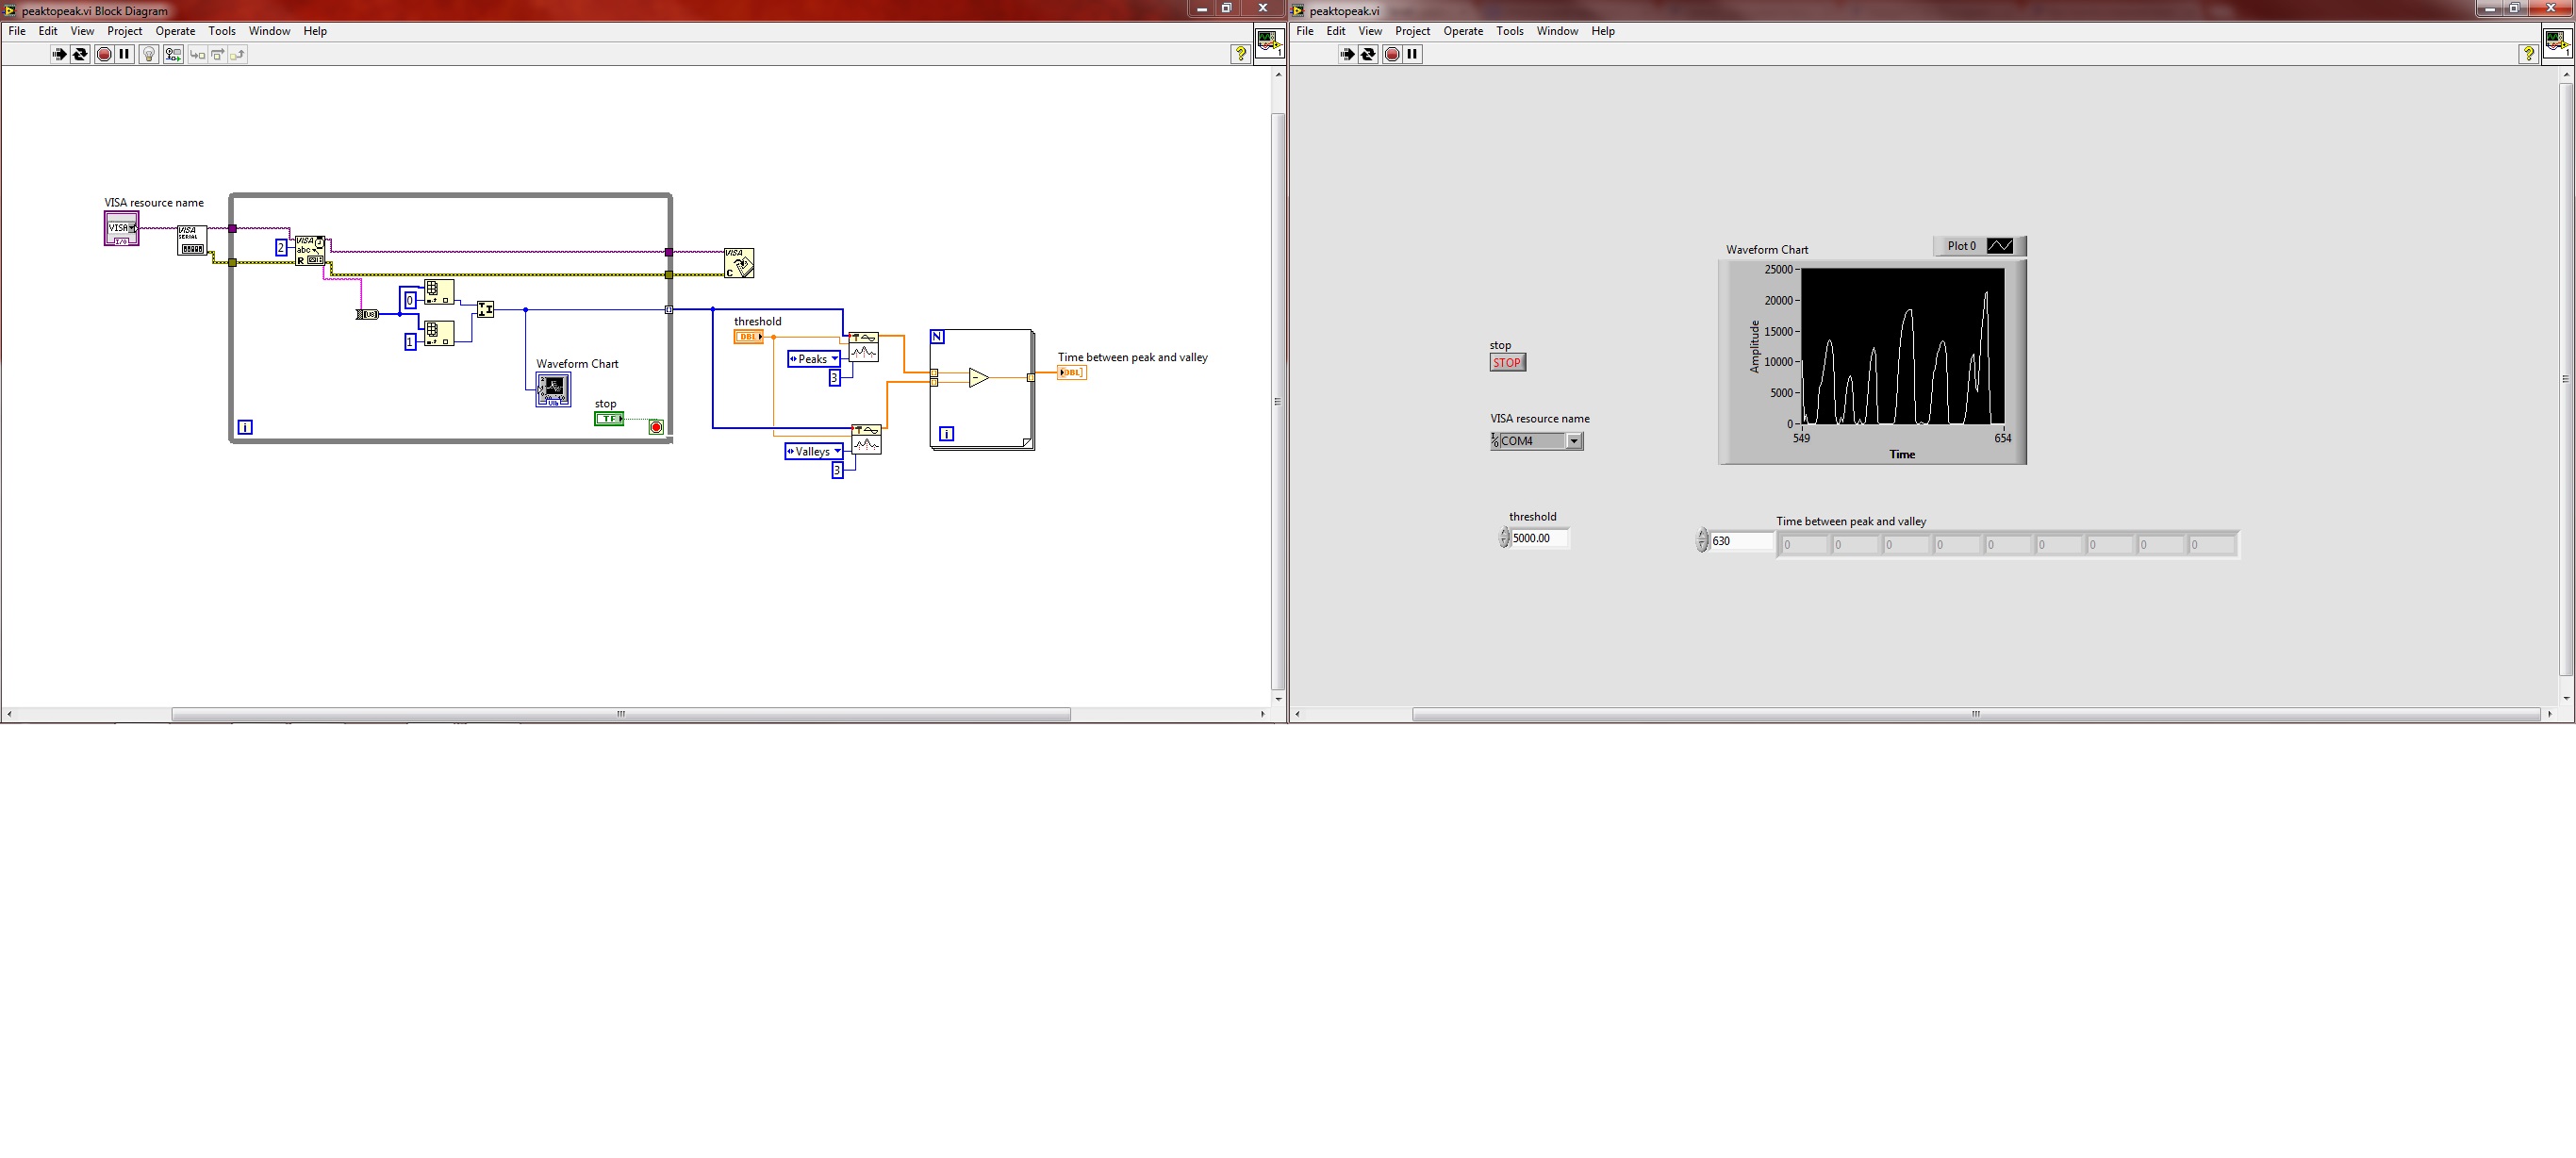Click Run Continuously on front panel toolbar
2576x1158 pixels.
point(1368,54)
